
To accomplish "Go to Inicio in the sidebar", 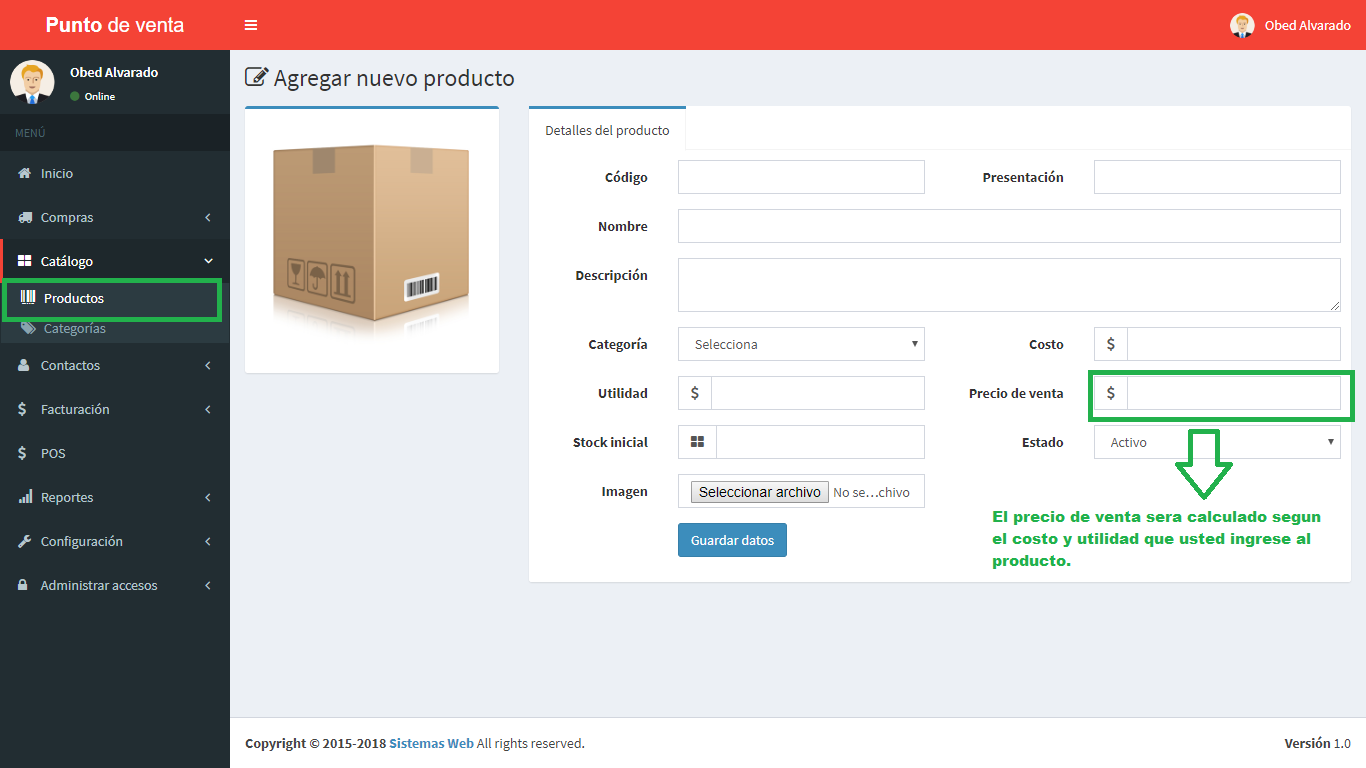I will click(x=115, y=173).
